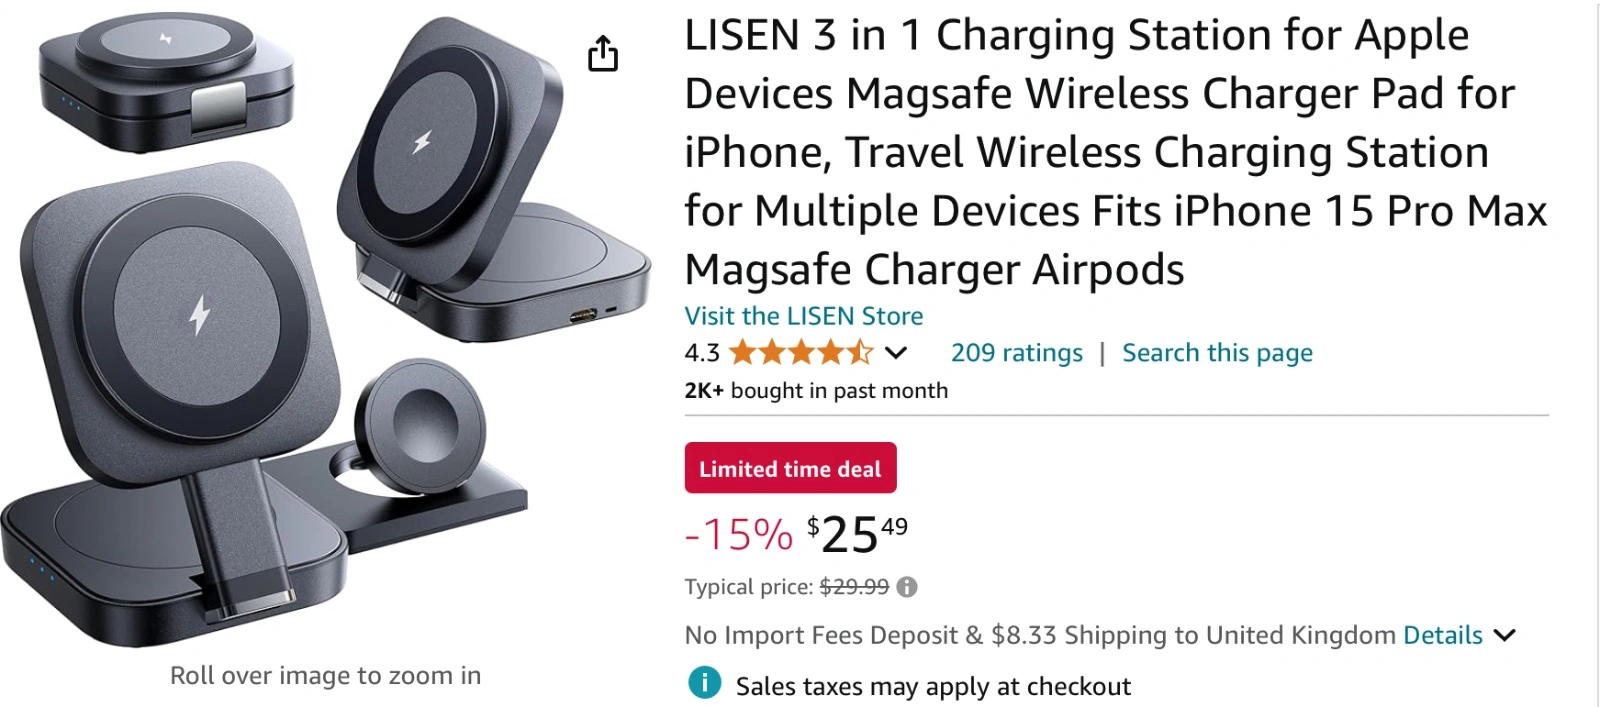Screen dimensions: 1600x707
Task: Click the 2K+ bought in past month text
Action: [816, 391]
